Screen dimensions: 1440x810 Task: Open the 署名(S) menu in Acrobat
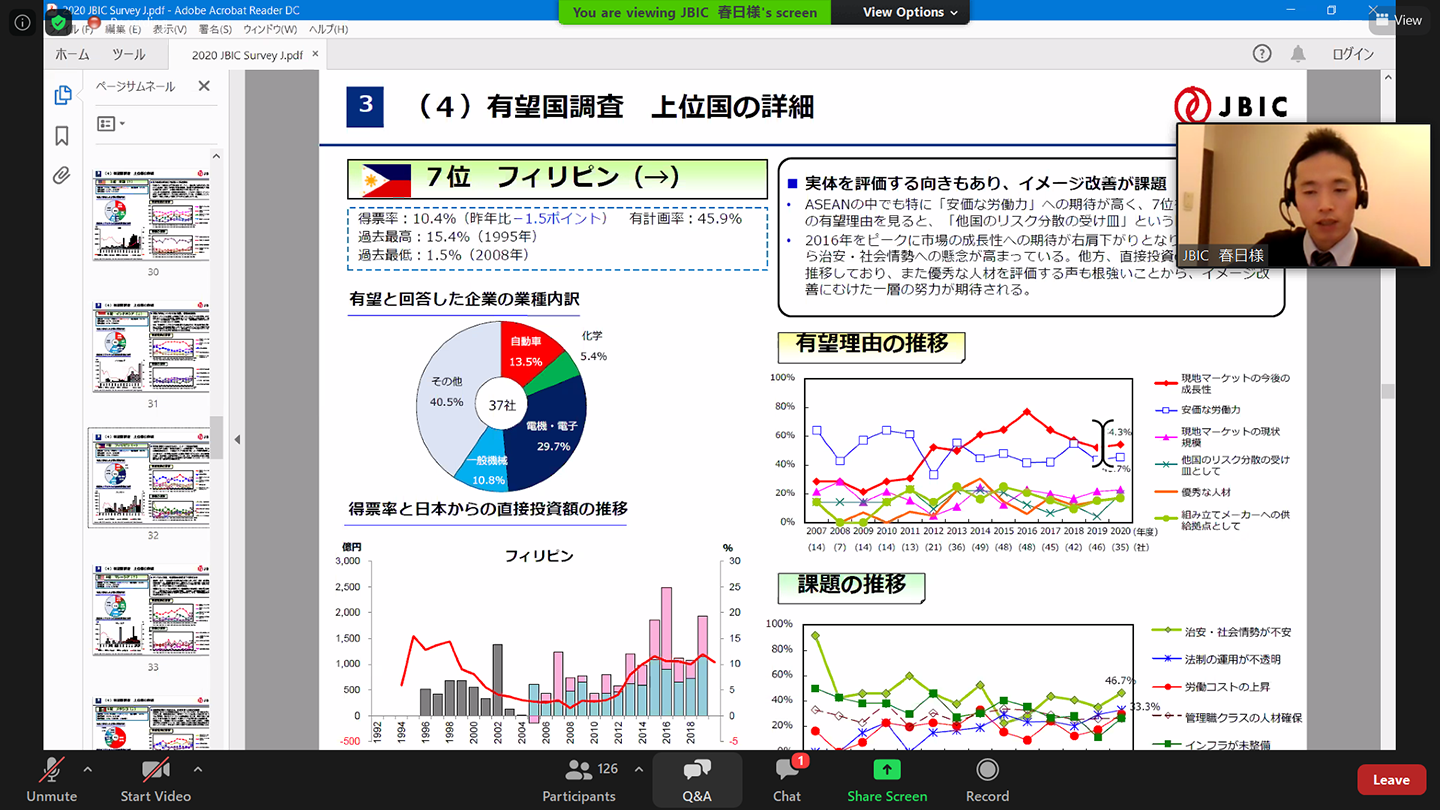(214, 29)
